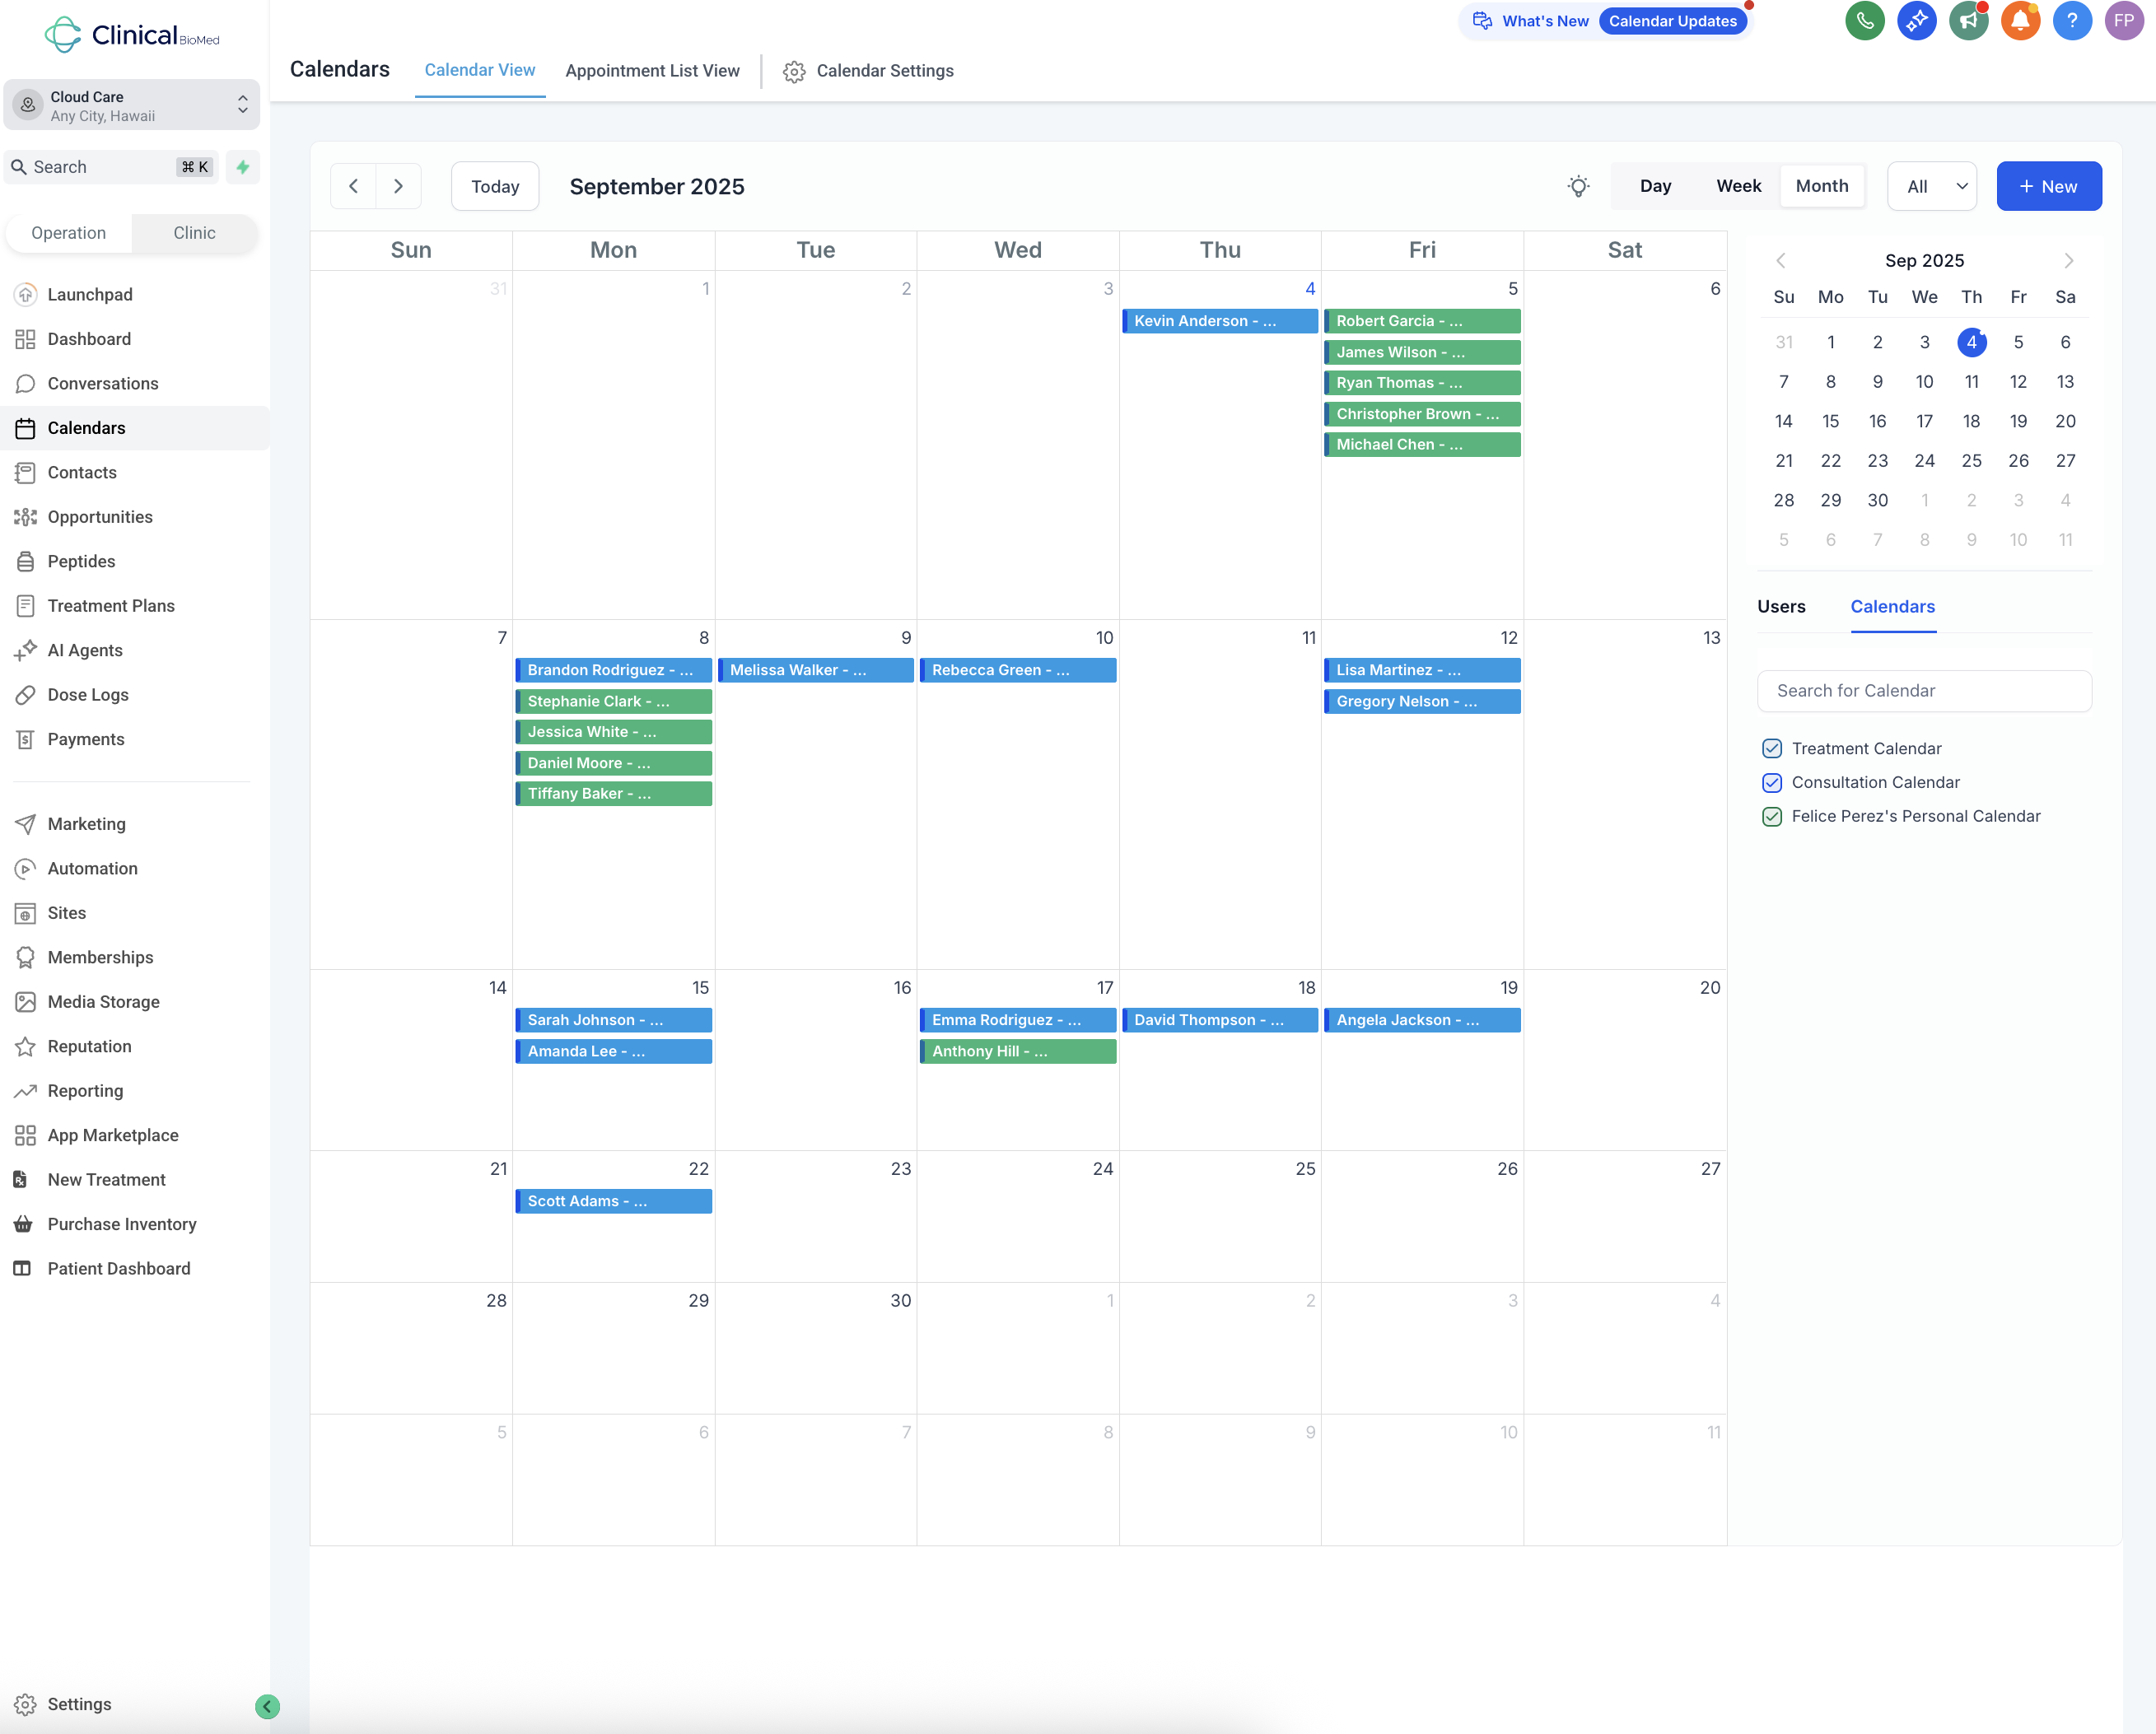The image size is (2156, 1734).
Task: Uncheck Treatment Calendar checkbox
Action: pyautogui.click(x=1771, y=748)
